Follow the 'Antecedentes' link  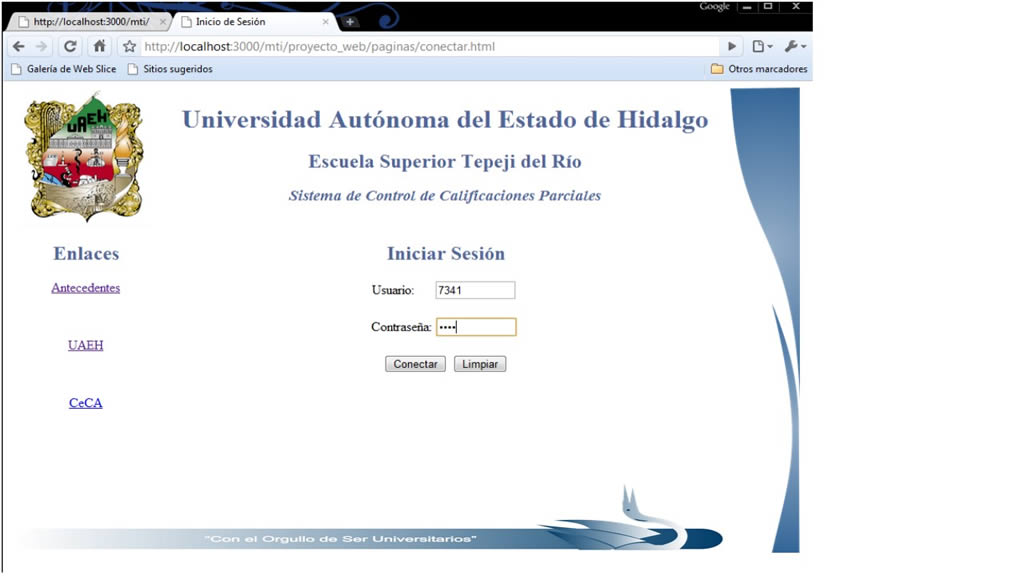(x=85, y=288)
